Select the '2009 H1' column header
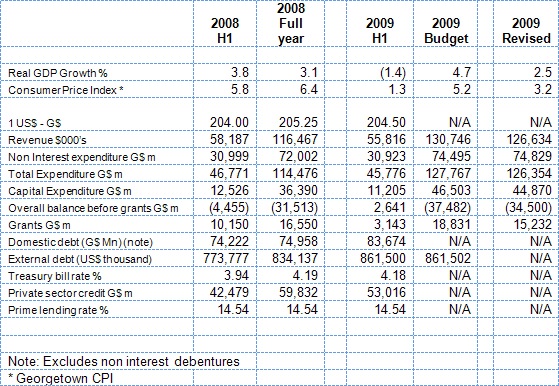Image resolution: width=559 pixels, height=386 pixels. pyautogui.click(x=380, y=31)
